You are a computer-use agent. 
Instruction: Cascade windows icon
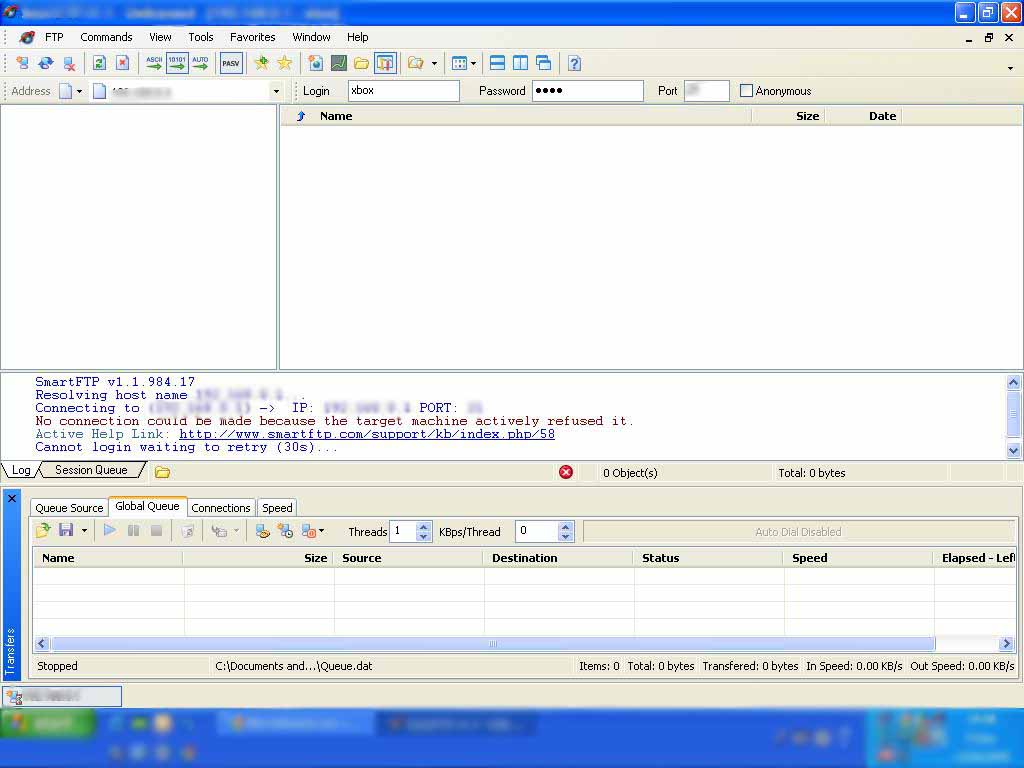pyautogui.click(x=543, y=63)
